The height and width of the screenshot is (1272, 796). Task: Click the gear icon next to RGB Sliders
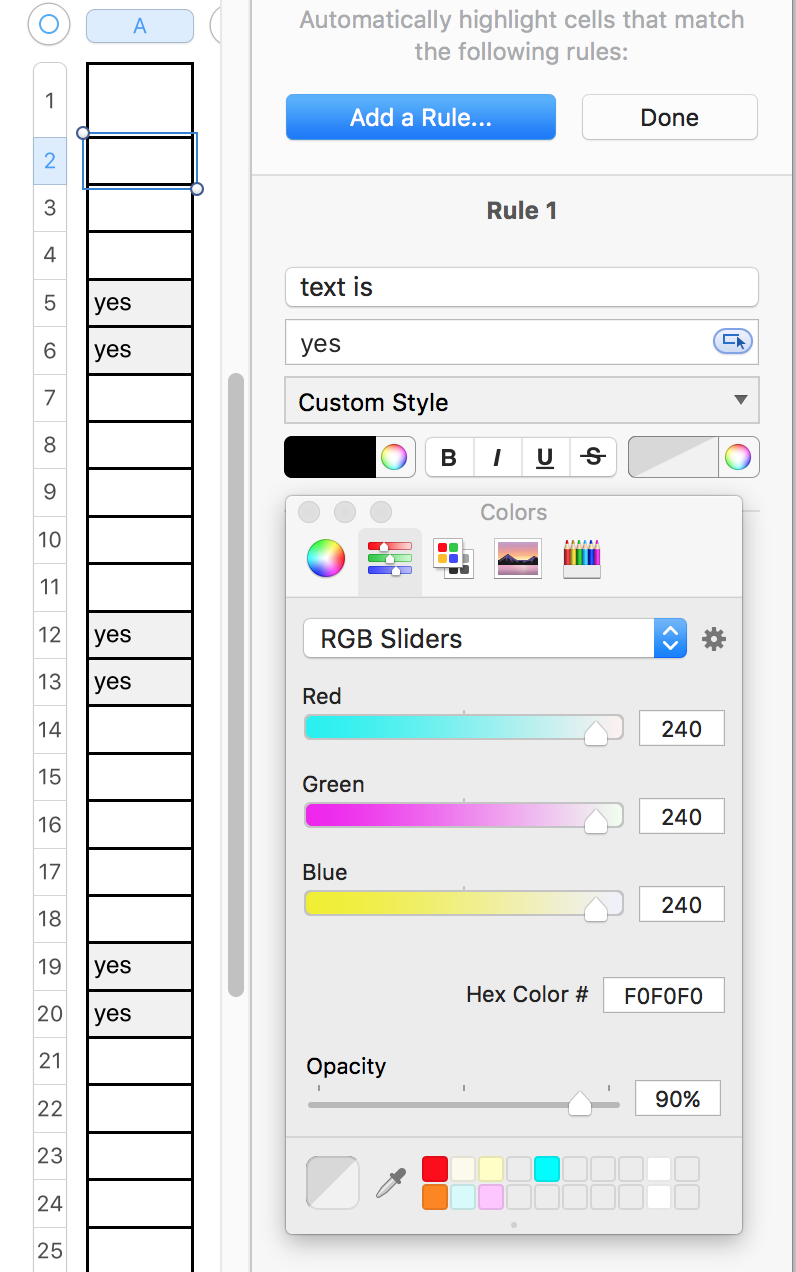point(714,638)
